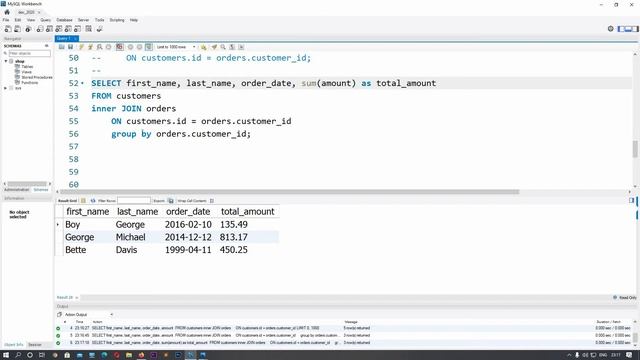Click the first_name column header

pyautogui.click(x=87, y=211)
